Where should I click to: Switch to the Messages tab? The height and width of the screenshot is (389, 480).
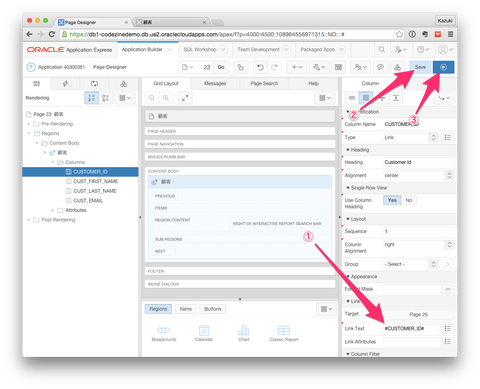[215, 83]
